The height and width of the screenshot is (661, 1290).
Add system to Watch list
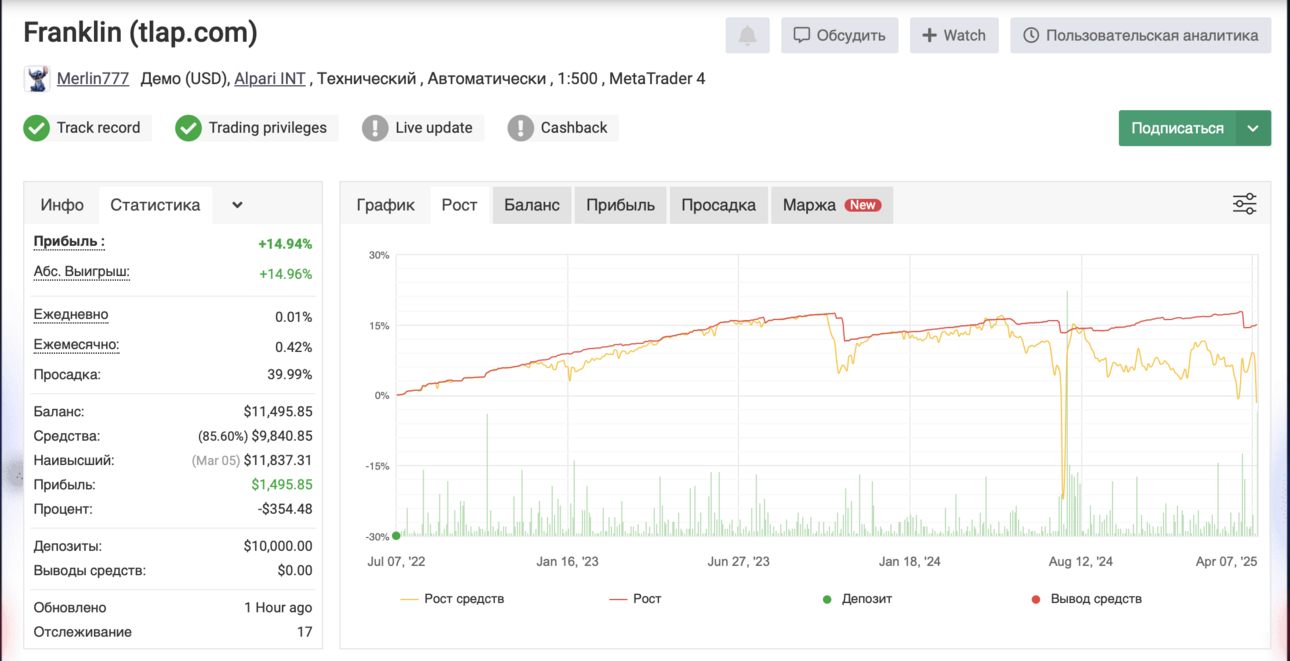coord(954,35)
